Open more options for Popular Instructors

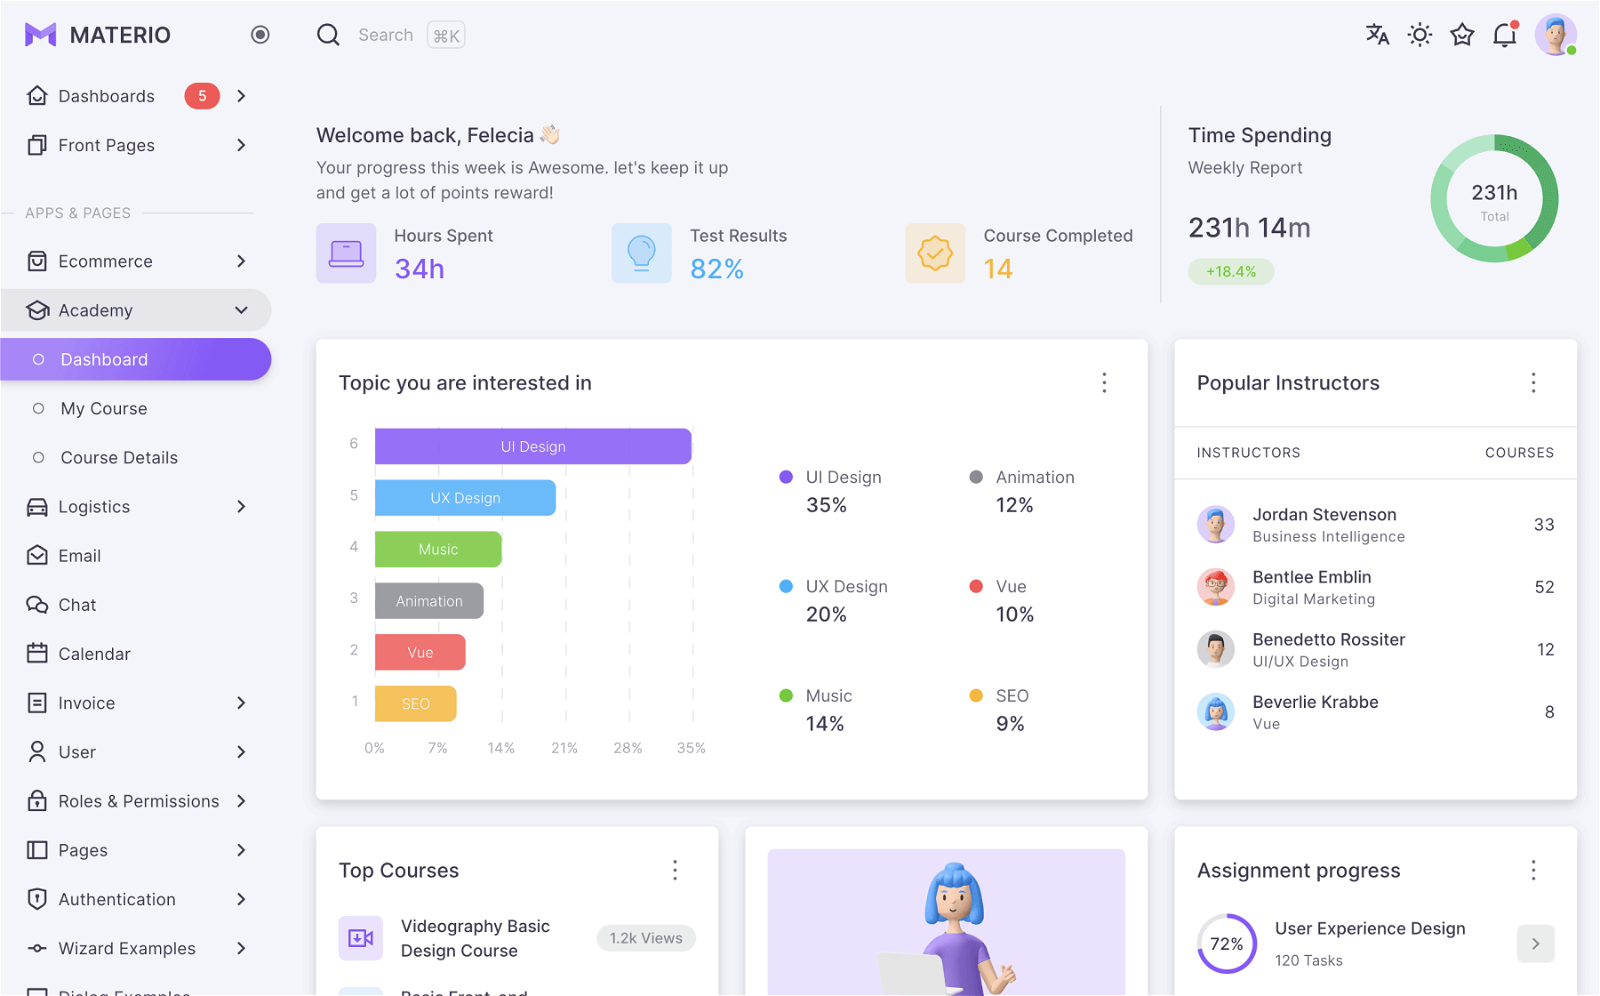tap(1533, 383)
